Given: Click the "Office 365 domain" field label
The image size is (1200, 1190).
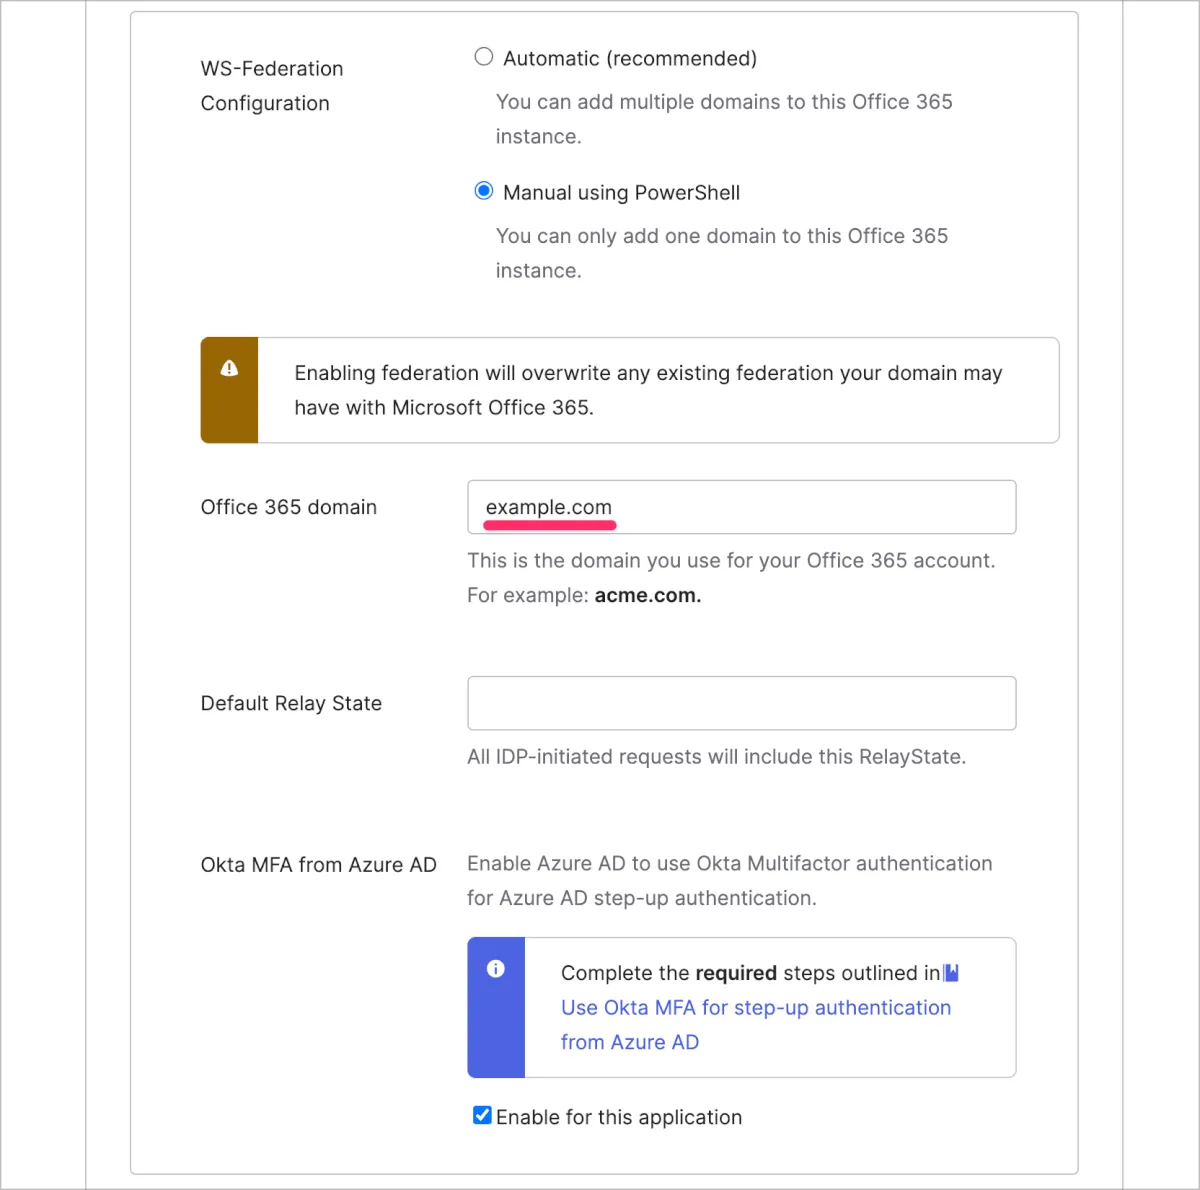Looking at the screenshot, I should tap(288, 507).
